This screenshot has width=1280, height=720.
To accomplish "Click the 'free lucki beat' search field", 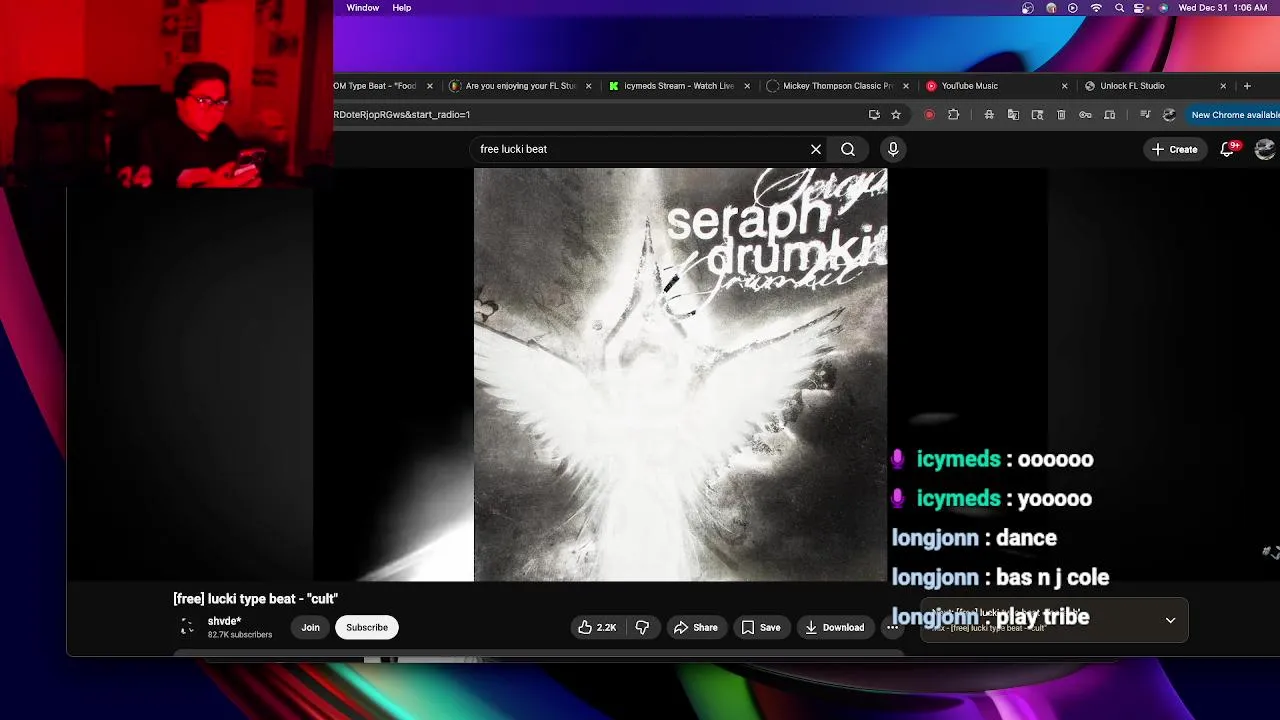I will [x=640, y=149].
